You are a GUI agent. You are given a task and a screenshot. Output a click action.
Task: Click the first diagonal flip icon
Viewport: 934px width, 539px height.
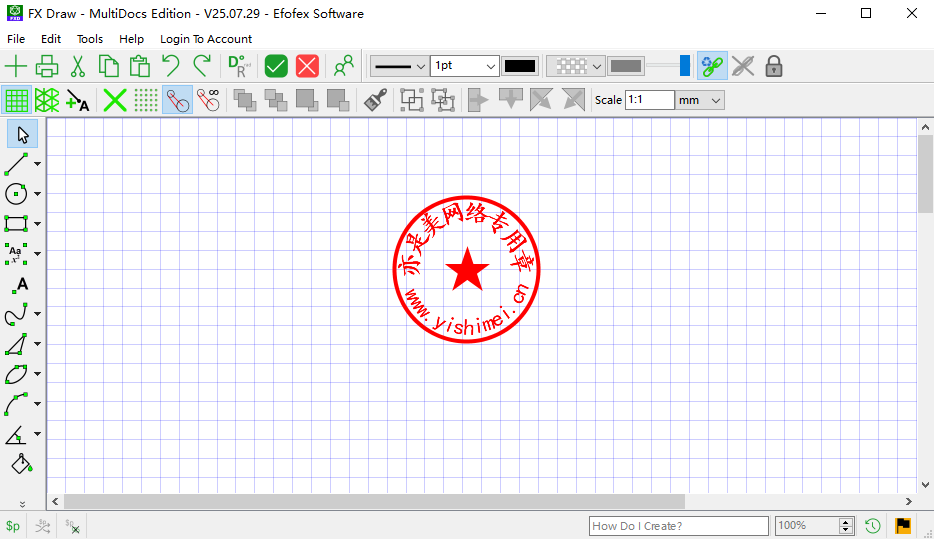click(x=541, y=100)
